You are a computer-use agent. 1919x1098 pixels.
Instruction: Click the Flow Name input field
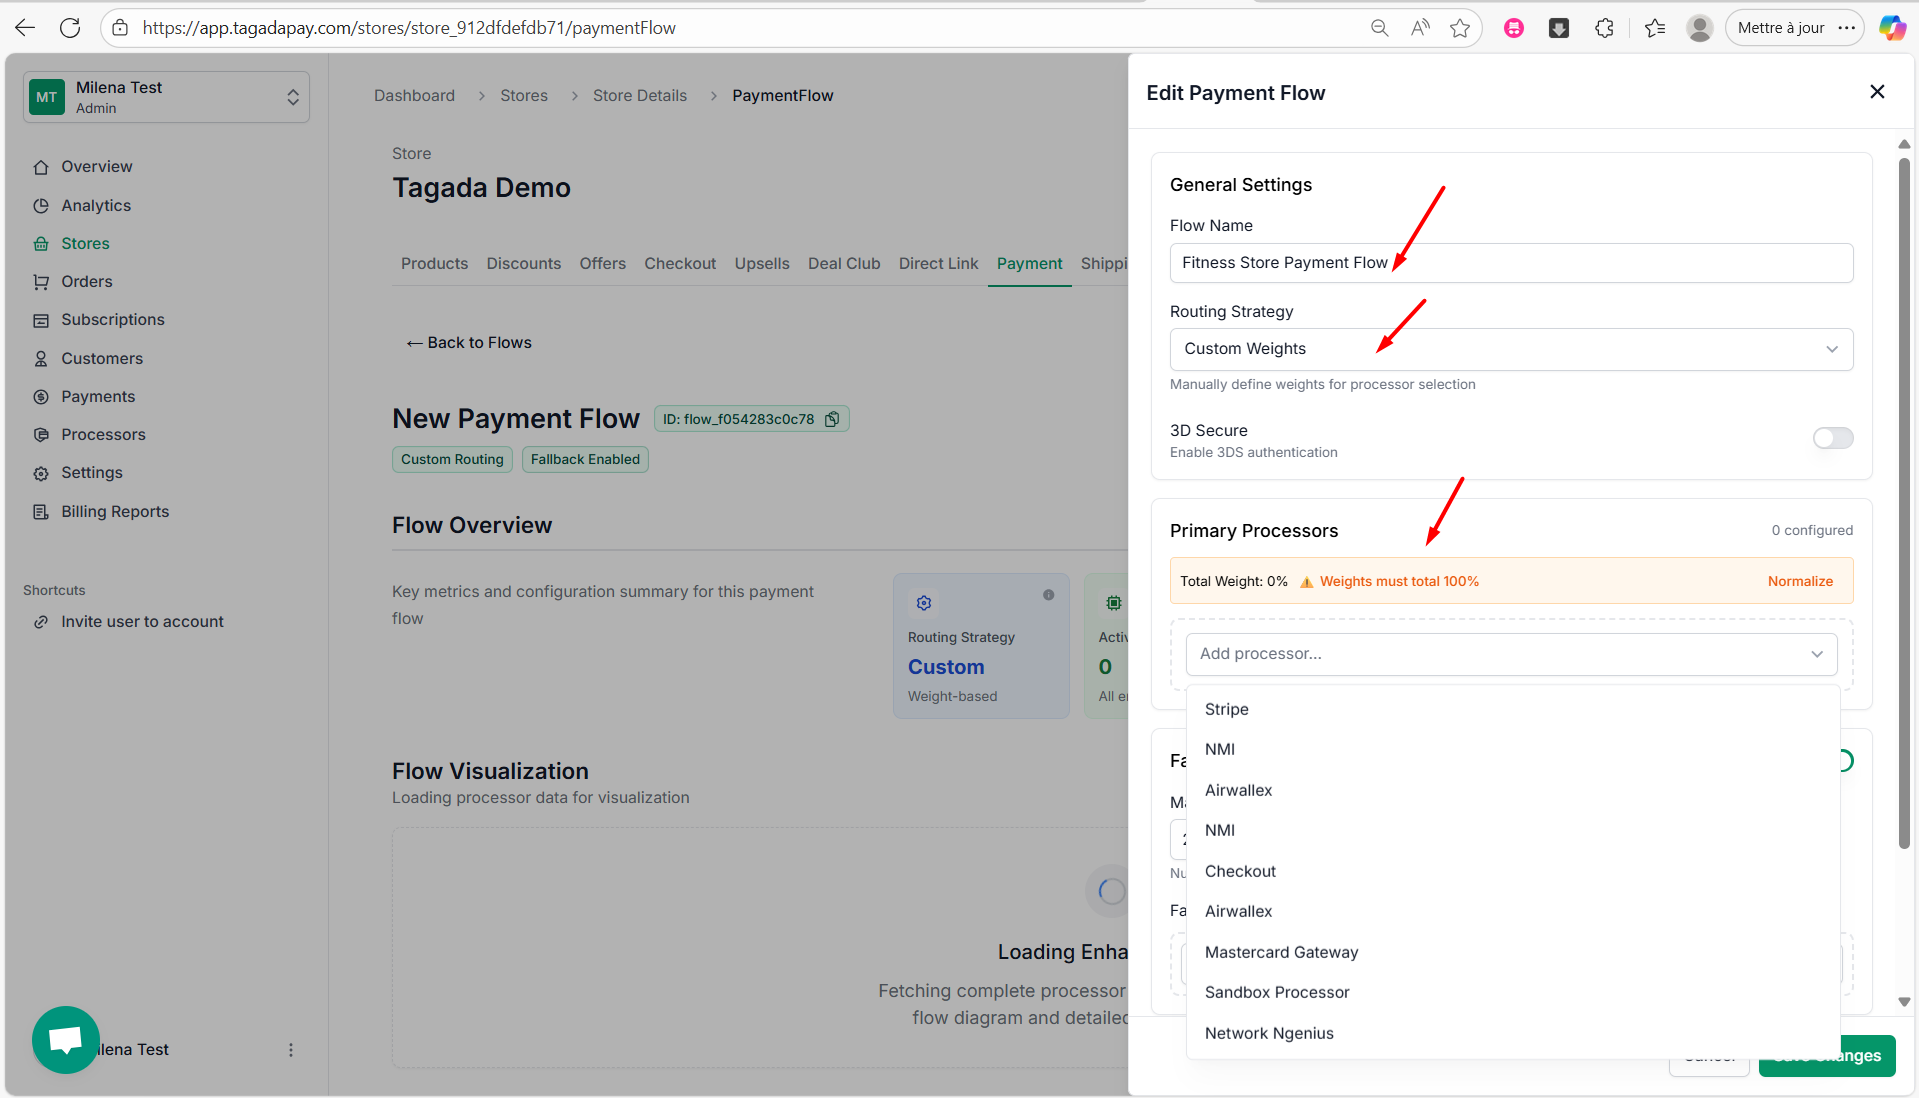(1511, 263)
